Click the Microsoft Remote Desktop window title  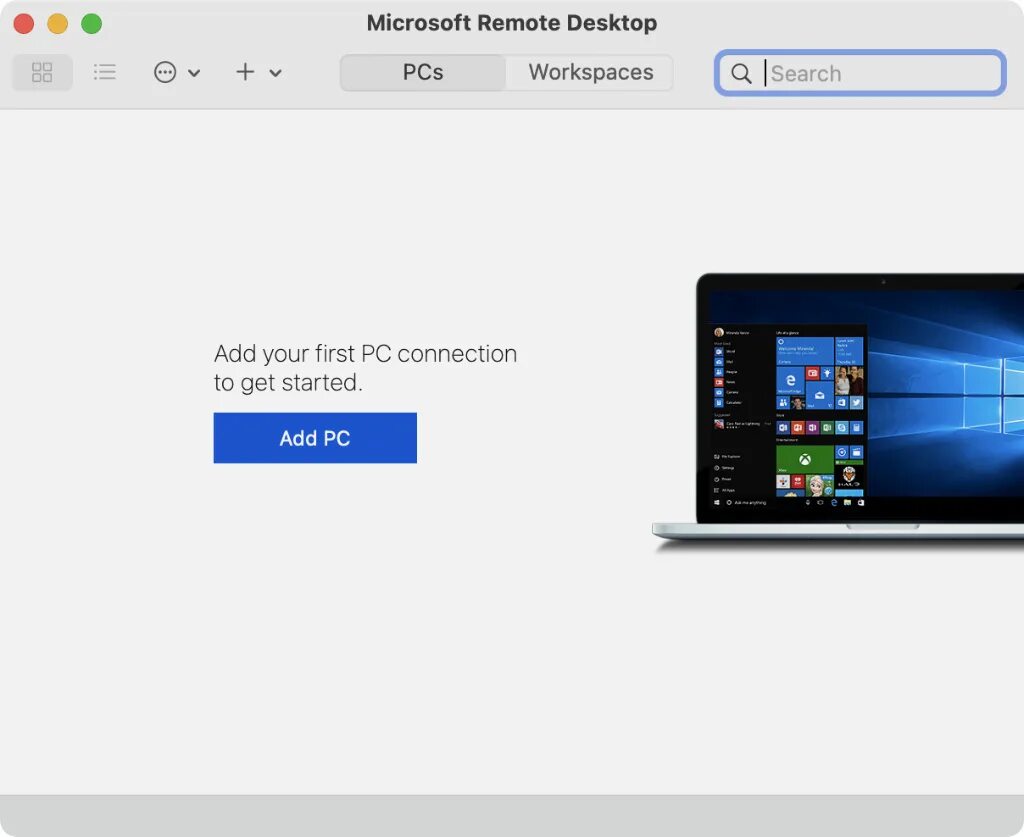512,23
